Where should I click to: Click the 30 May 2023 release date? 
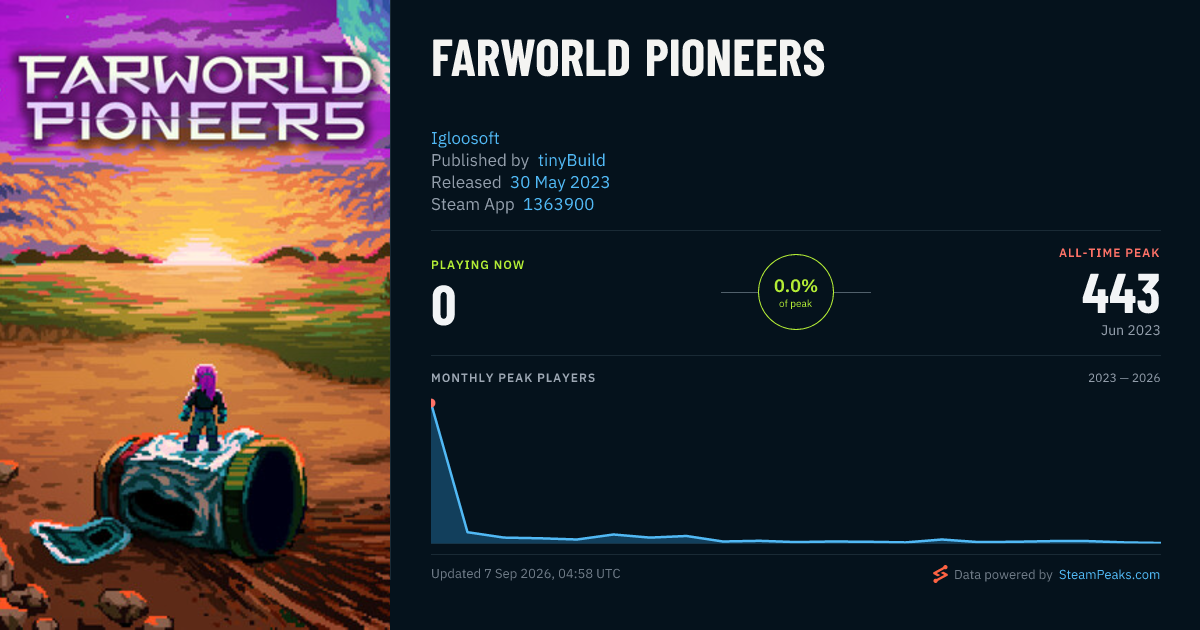[x=560, y=182]
